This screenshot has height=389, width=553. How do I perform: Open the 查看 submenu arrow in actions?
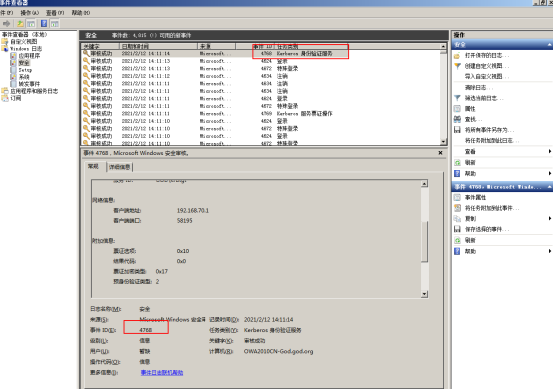[549, 152]
